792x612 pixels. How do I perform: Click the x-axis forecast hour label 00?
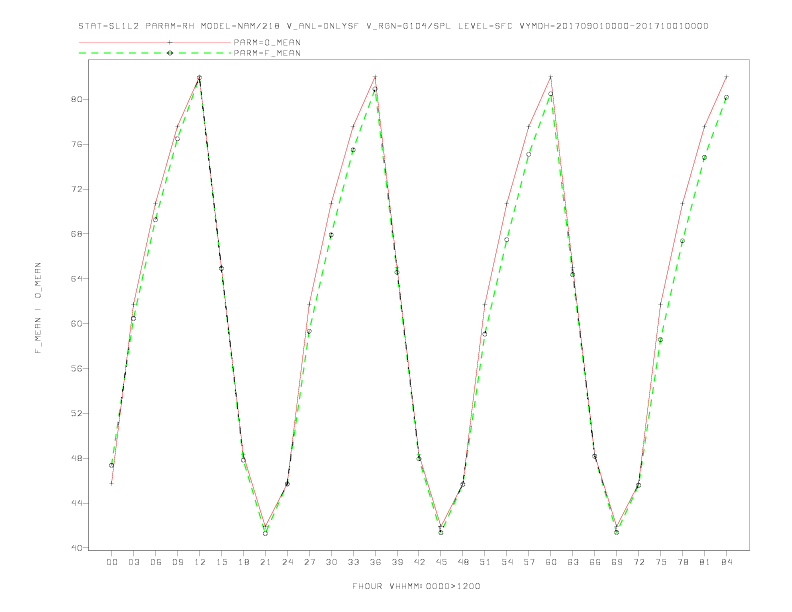(112, 562)
